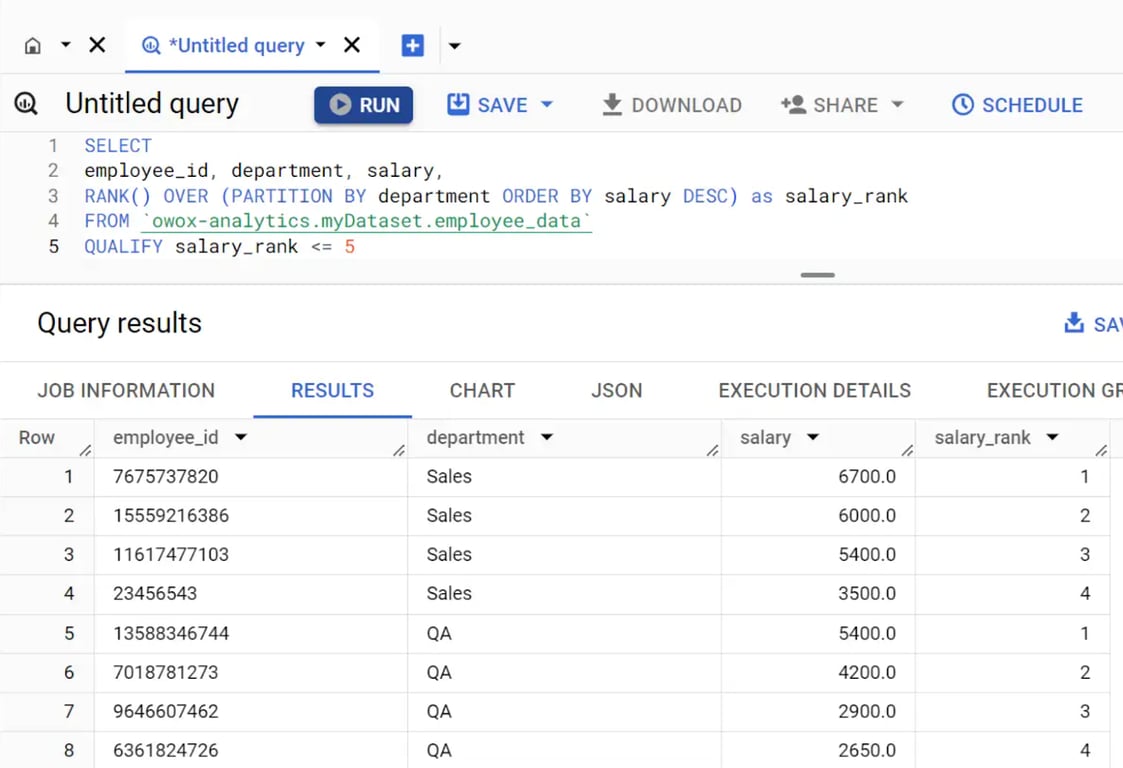Save the query

tap(488, 105)
